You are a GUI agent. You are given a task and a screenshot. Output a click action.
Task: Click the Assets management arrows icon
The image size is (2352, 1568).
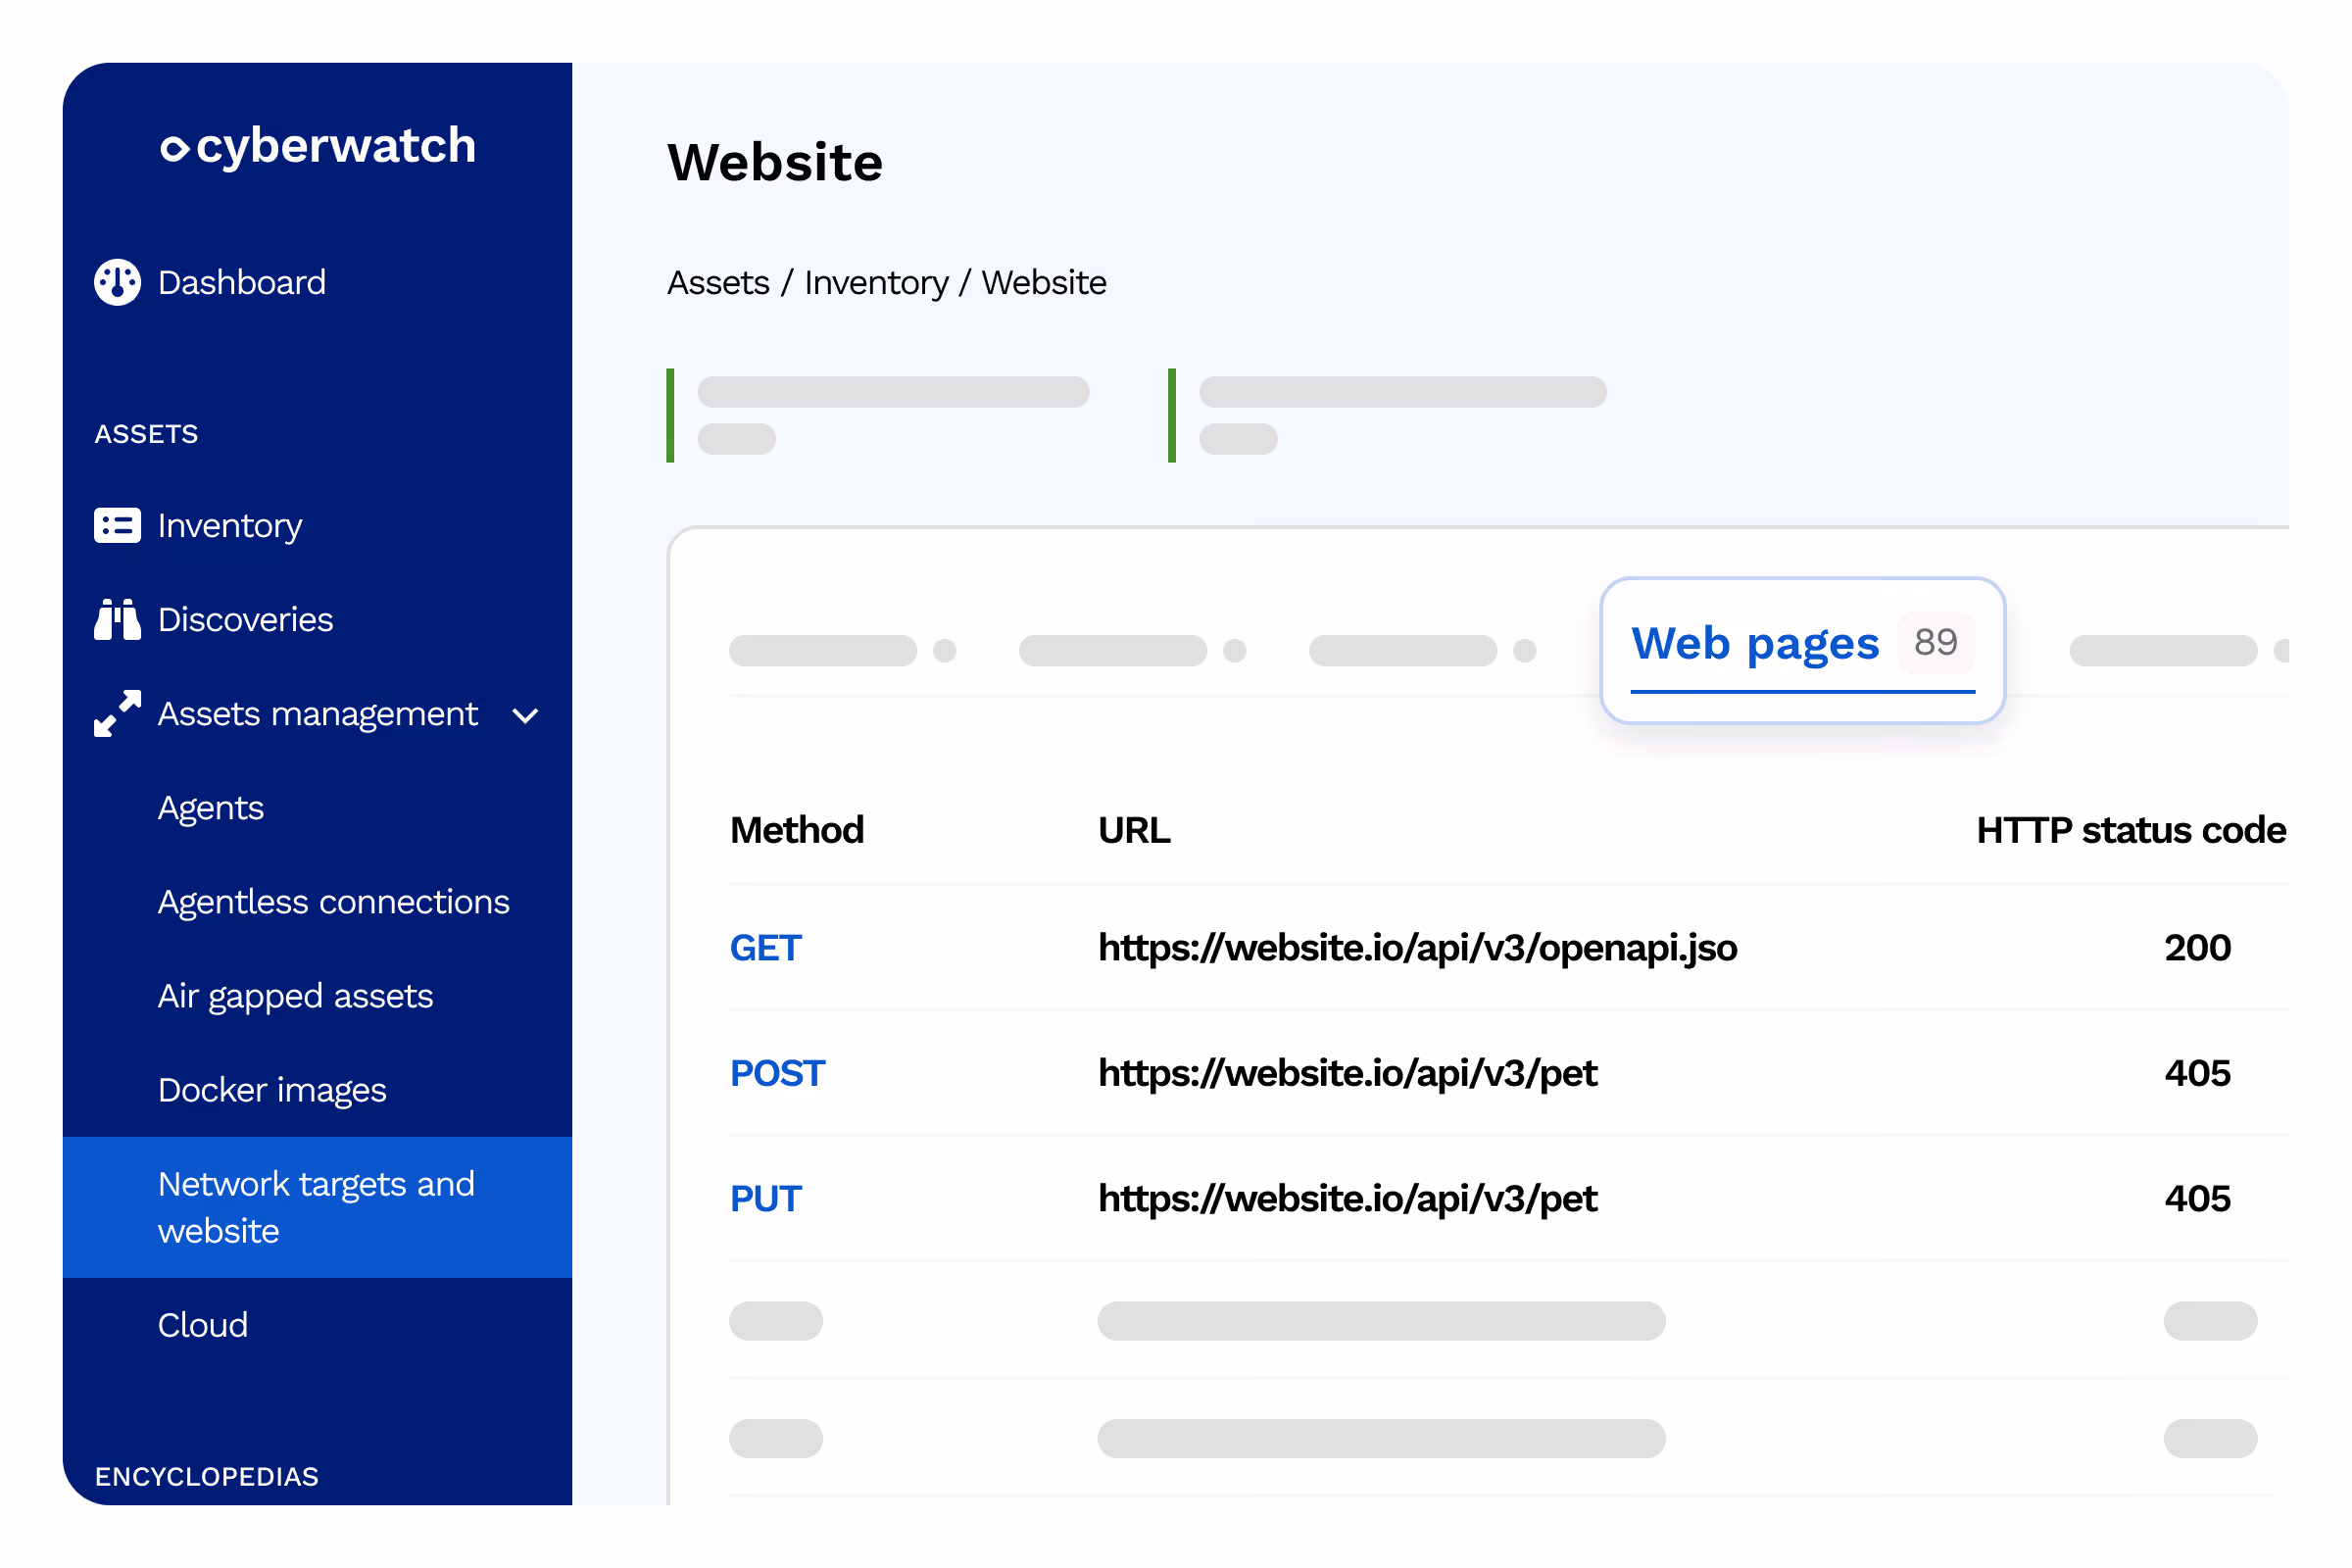[x=117, y=714]
